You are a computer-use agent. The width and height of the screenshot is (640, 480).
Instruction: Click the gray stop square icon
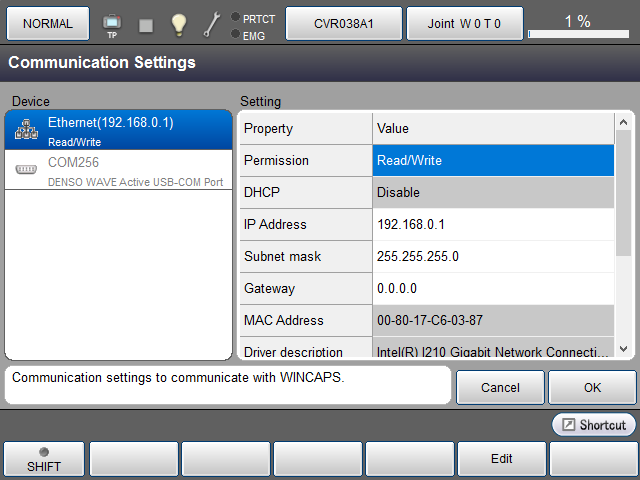[146, 24]
